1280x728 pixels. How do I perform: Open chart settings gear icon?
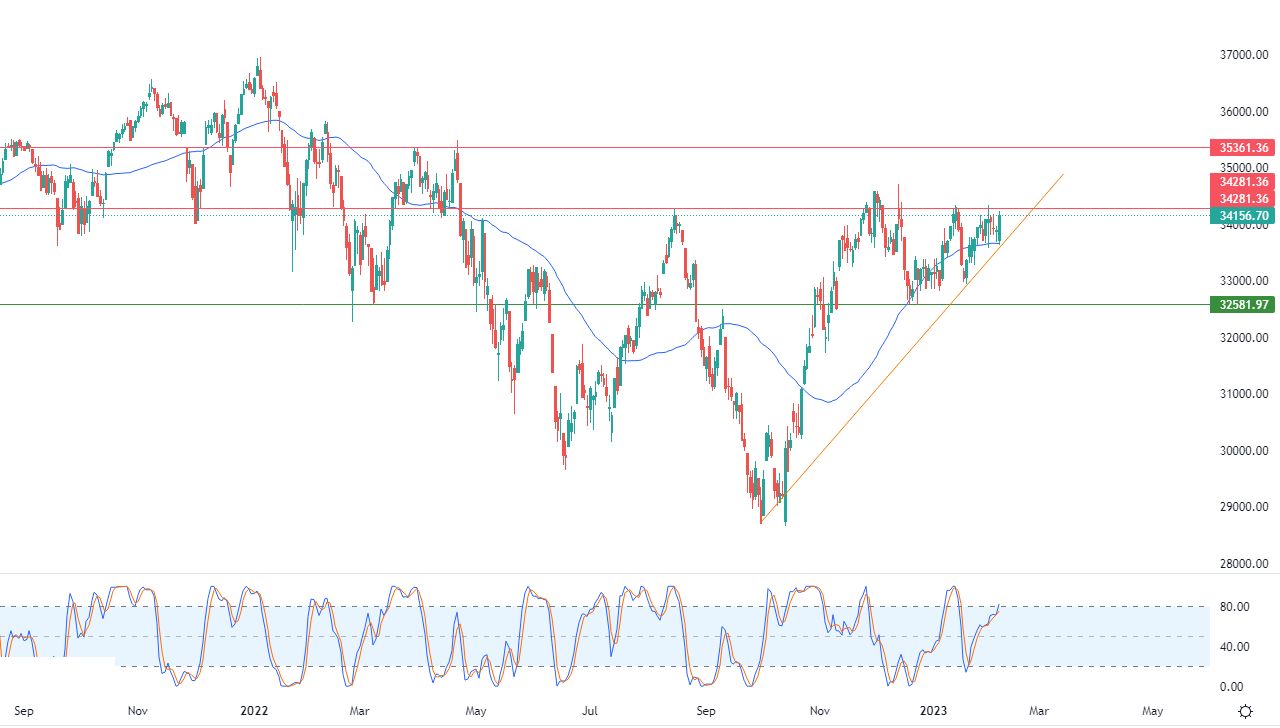1245,711
